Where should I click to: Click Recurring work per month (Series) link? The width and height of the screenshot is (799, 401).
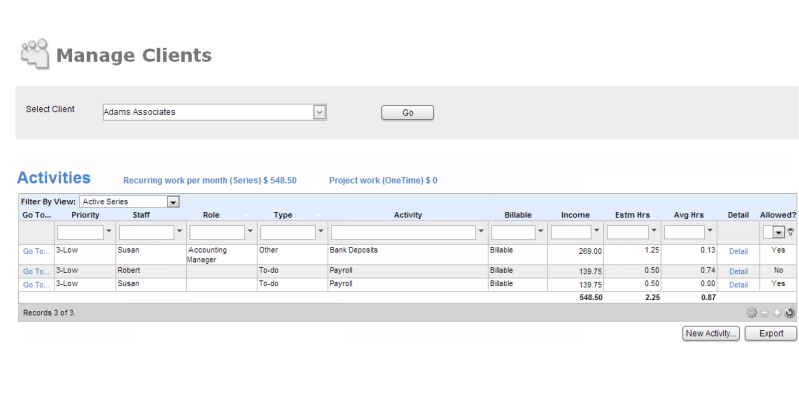(210, 180)
